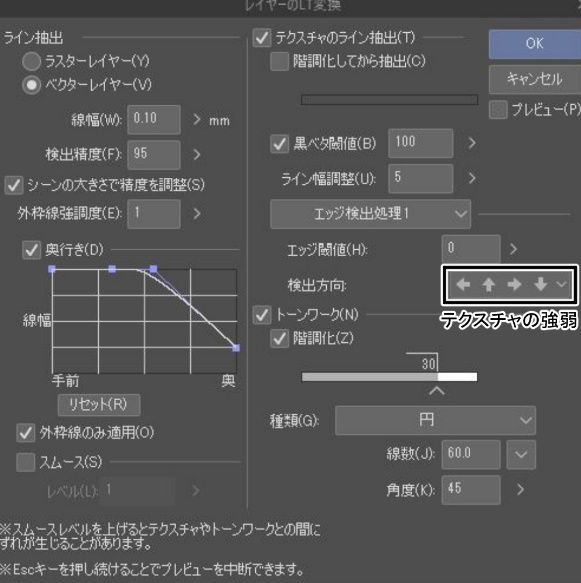Screen dimensions: 581x583
Task: Click ライン幅調整(U) value field 5
Action: click(421, 178)
